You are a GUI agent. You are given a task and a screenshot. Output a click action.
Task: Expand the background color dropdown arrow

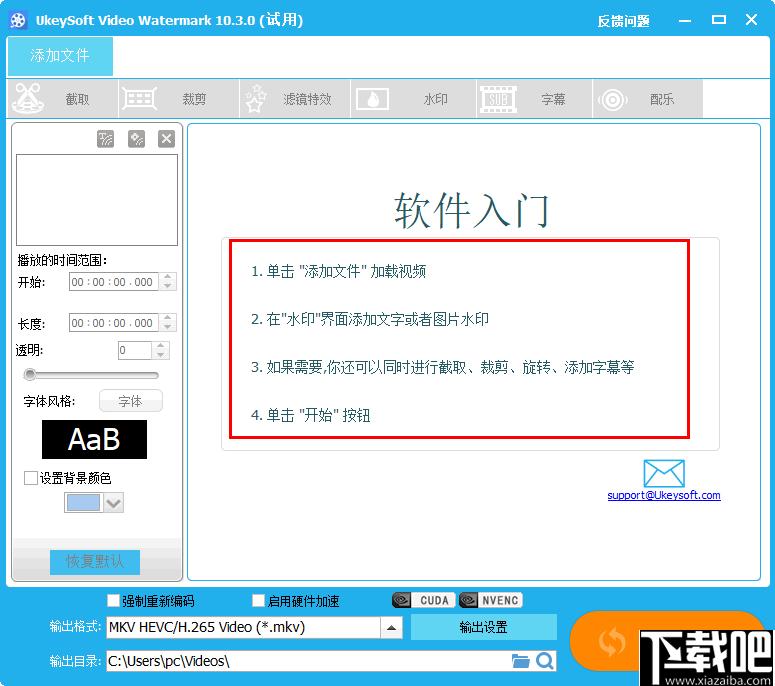[114, 503]
